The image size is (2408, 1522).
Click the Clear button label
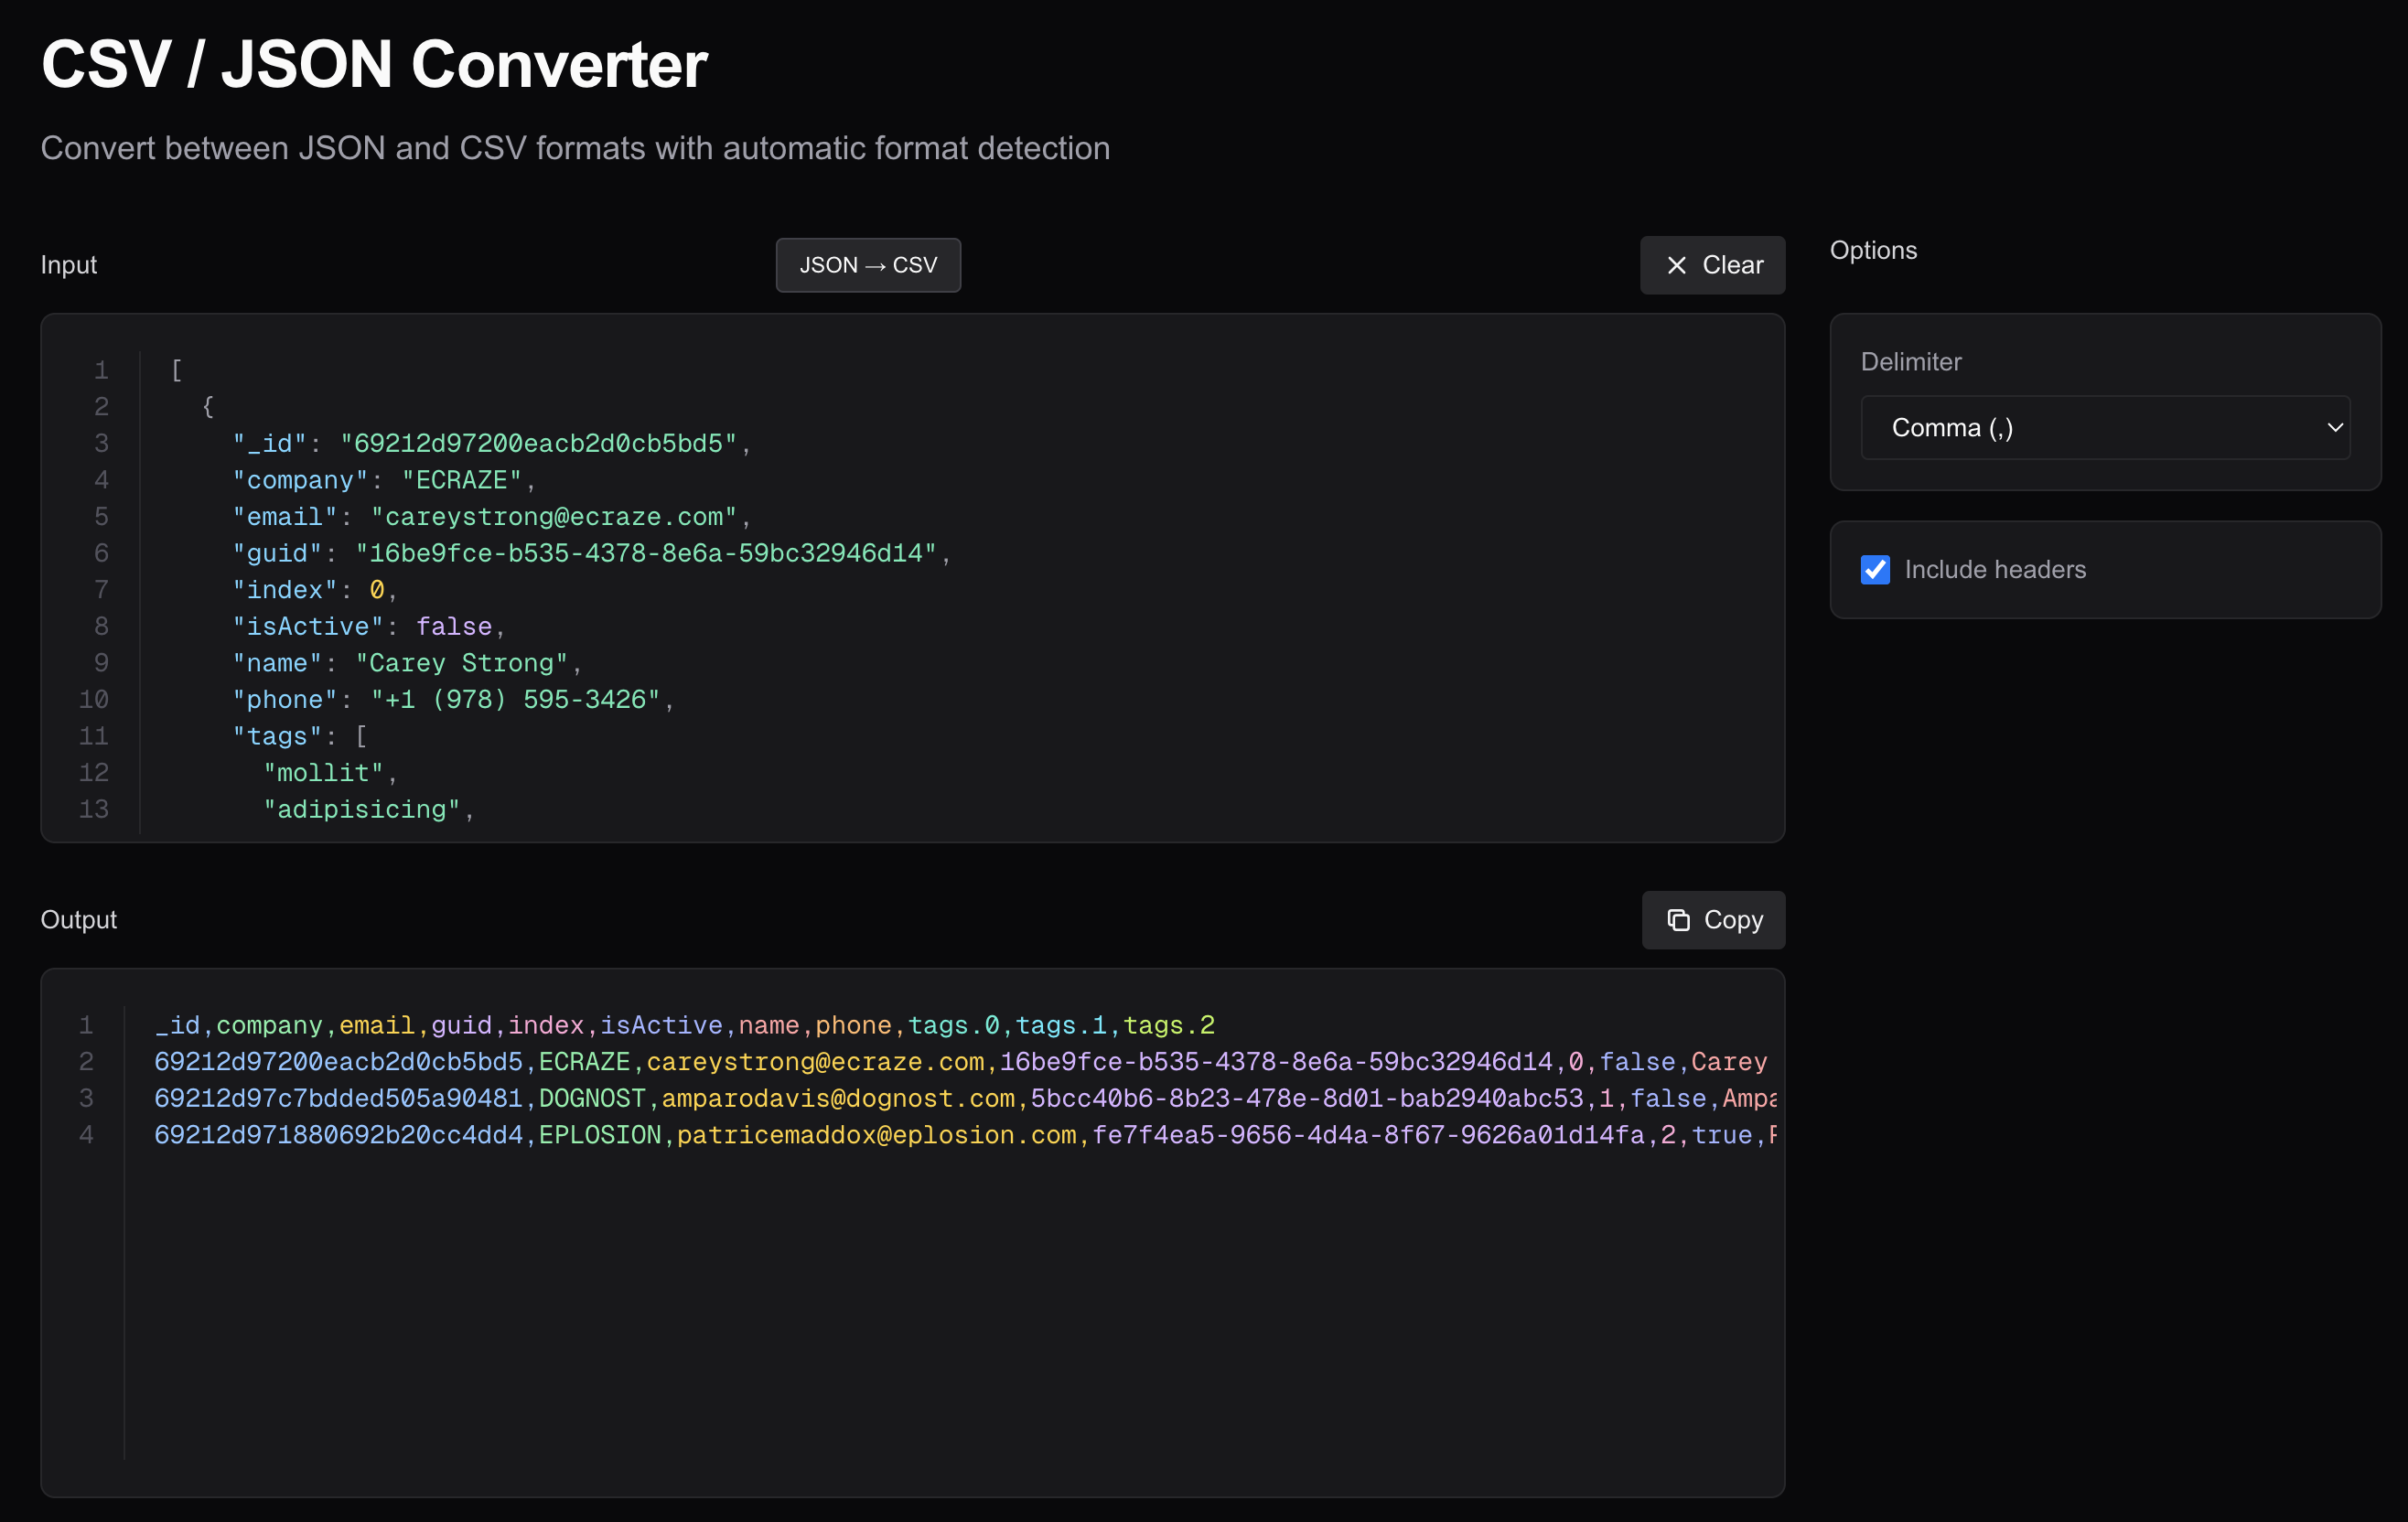[x=1732, y=265]
